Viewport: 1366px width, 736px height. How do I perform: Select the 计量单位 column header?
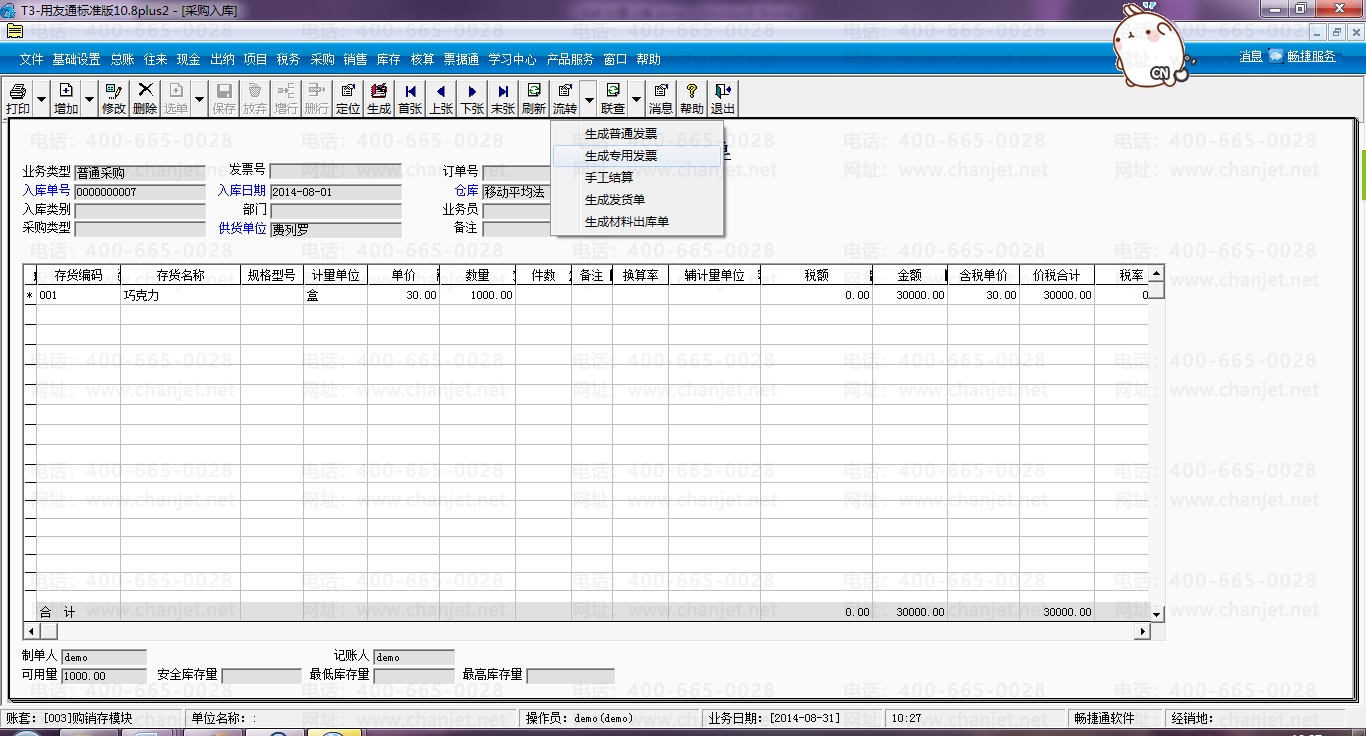click(336, 275)
